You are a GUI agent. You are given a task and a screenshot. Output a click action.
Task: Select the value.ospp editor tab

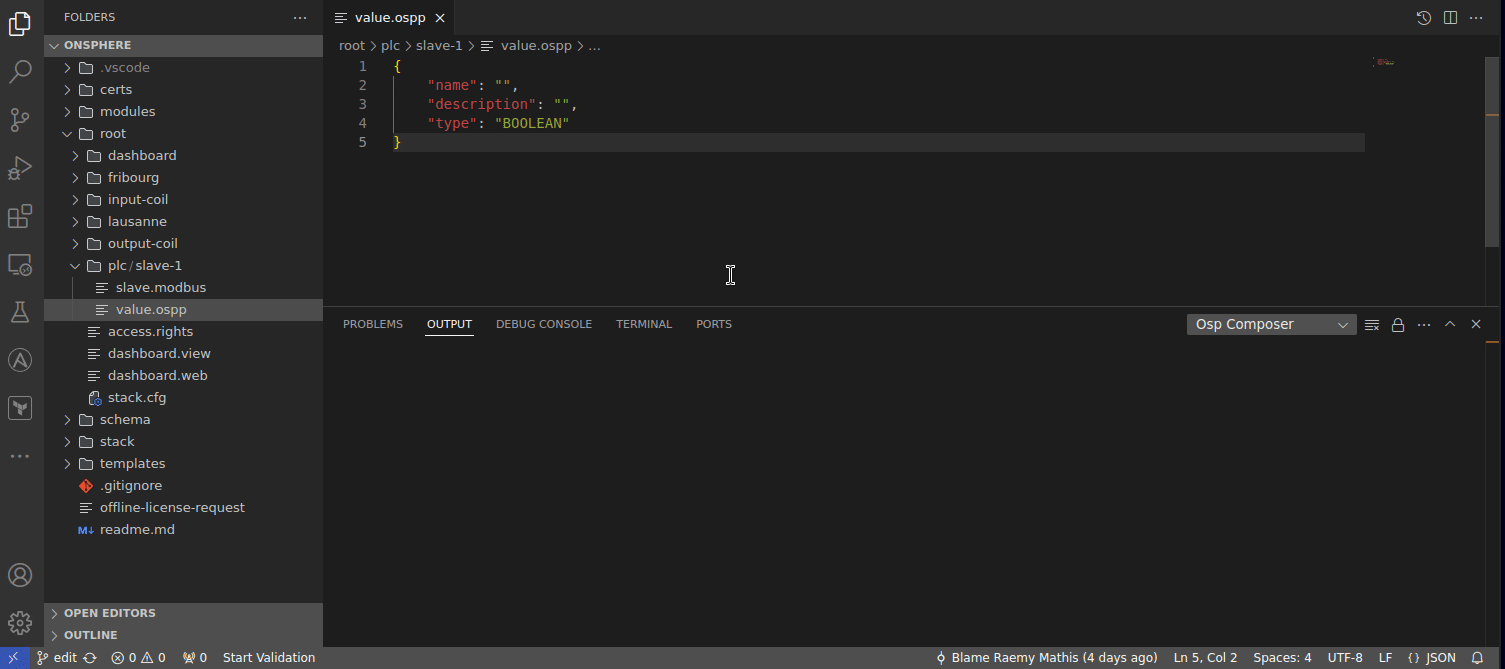390,18
